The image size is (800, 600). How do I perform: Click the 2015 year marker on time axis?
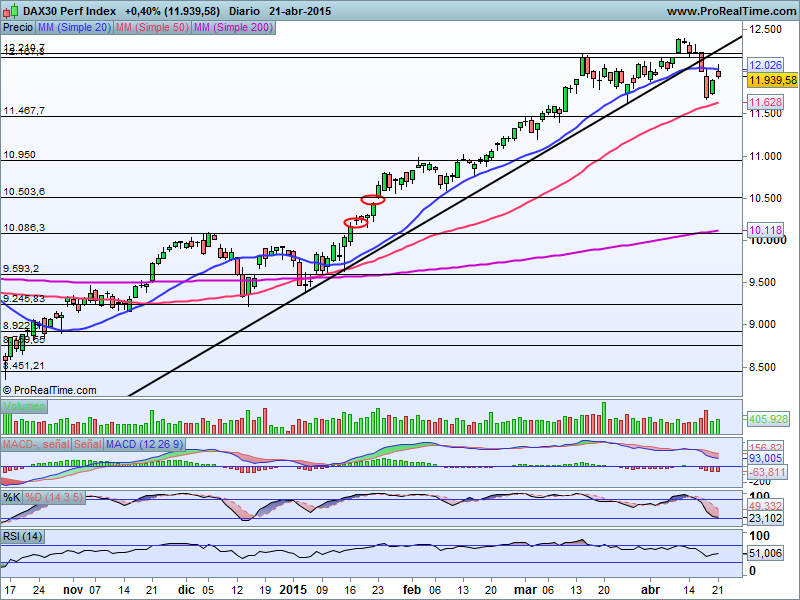click(x=293, y=590)
